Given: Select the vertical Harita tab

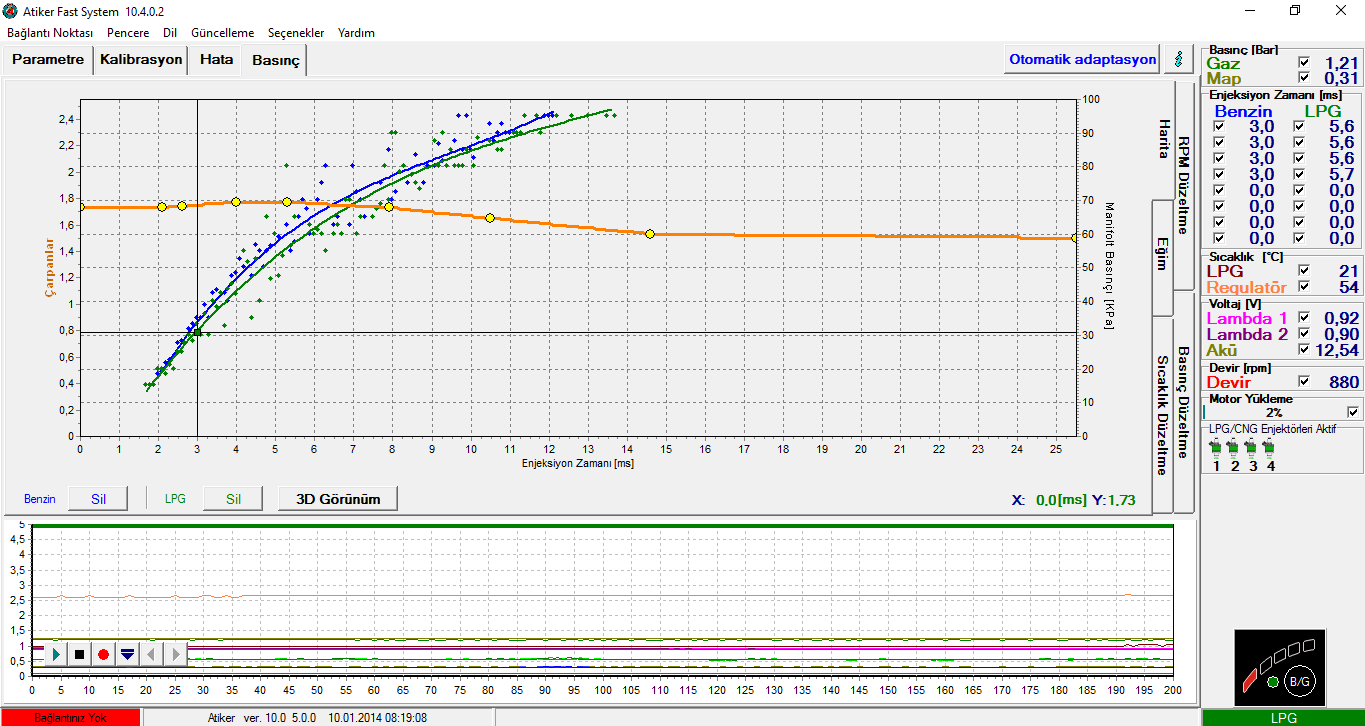Looking at the screenshot, I should click(1163, 138).
